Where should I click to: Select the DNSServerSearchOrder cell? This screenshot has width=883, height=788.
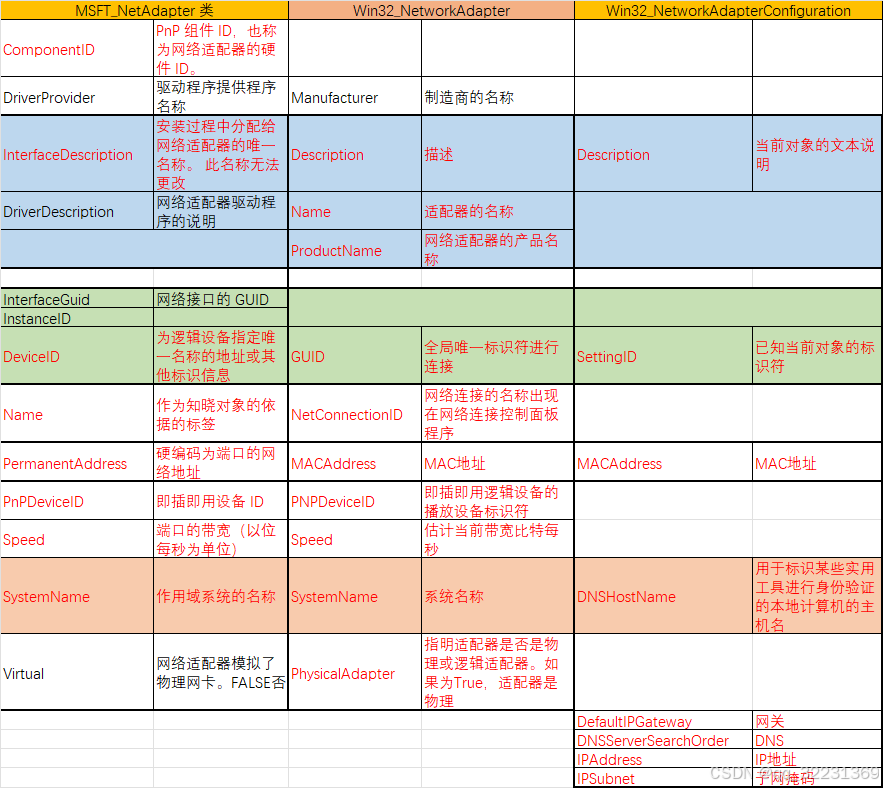click(x=663, y=740)
